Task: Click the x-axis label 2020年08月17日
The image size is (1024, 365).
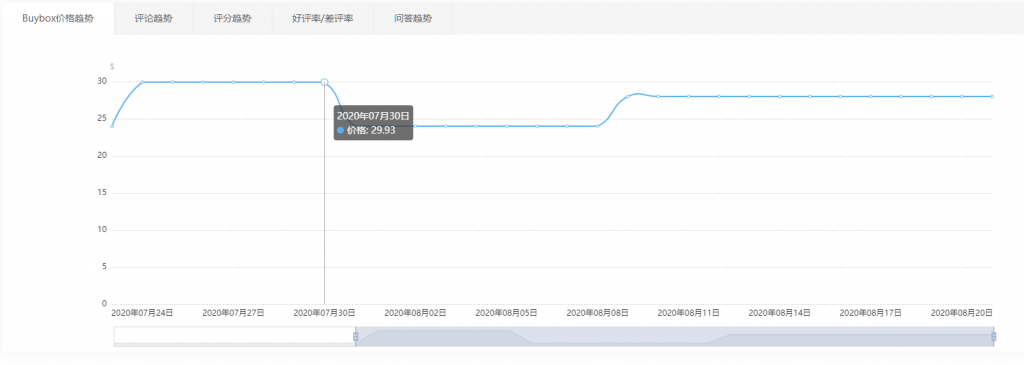Action: (870, 313)
